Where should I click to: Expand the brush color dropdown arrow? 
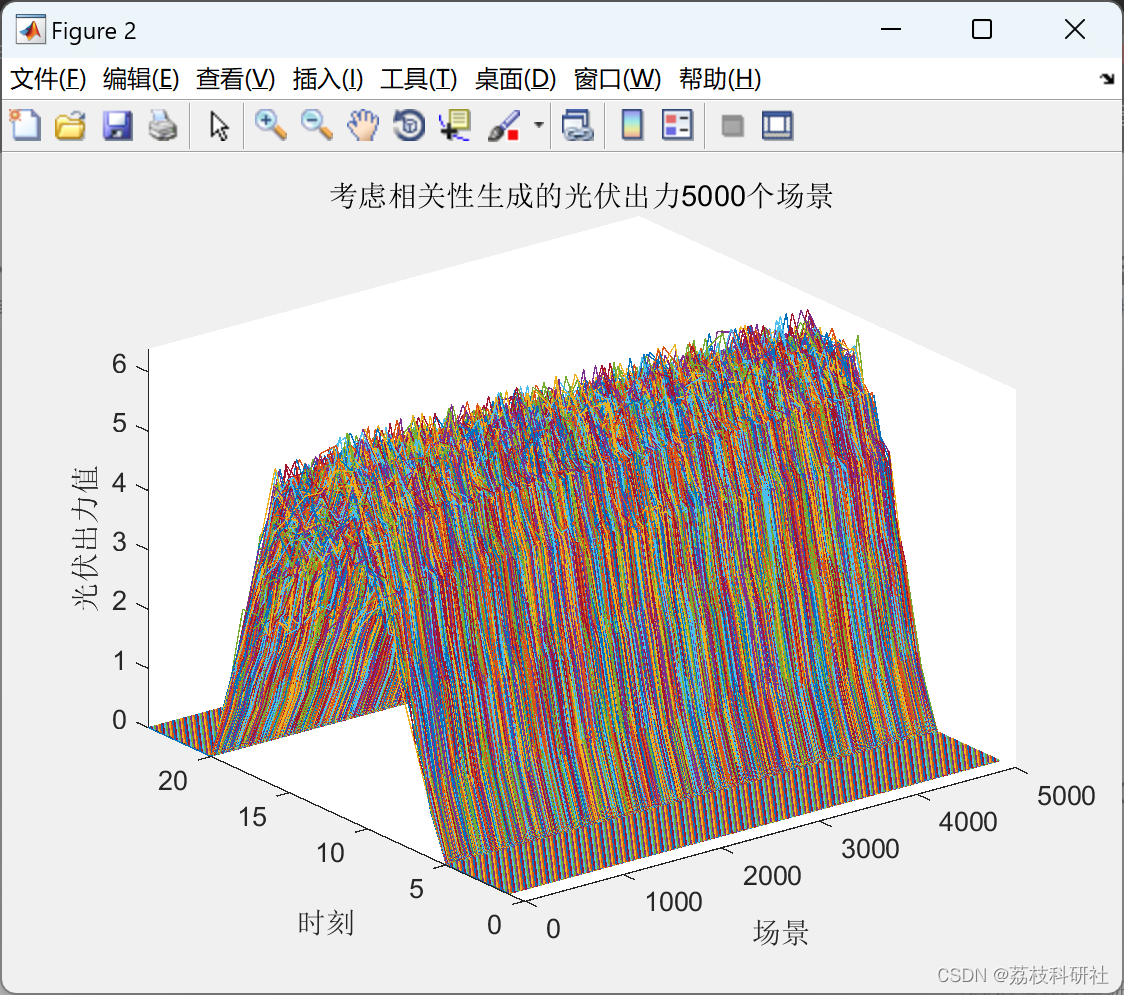pos(538,125)
